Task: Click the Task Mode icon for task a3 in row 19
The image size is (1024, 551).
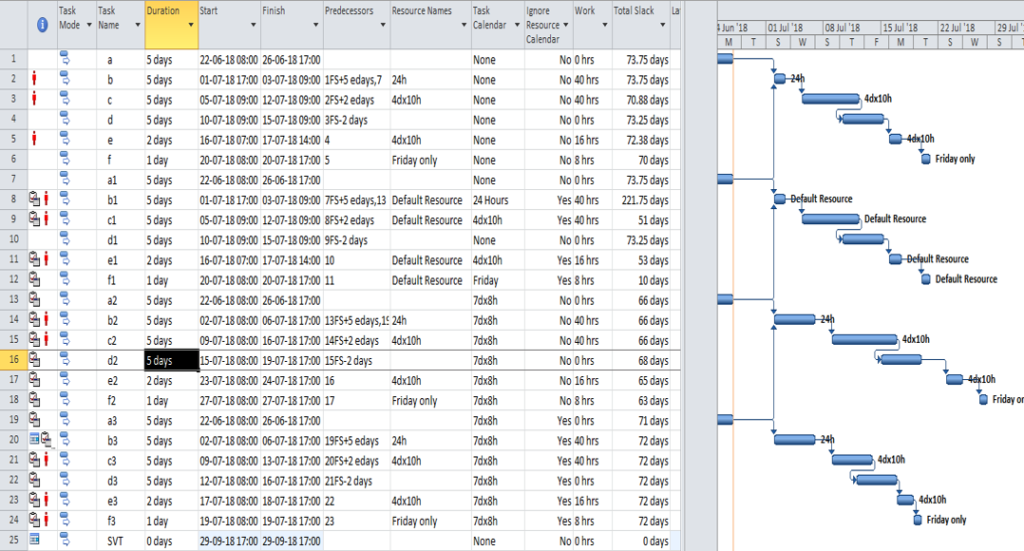Action: [65, 420]
